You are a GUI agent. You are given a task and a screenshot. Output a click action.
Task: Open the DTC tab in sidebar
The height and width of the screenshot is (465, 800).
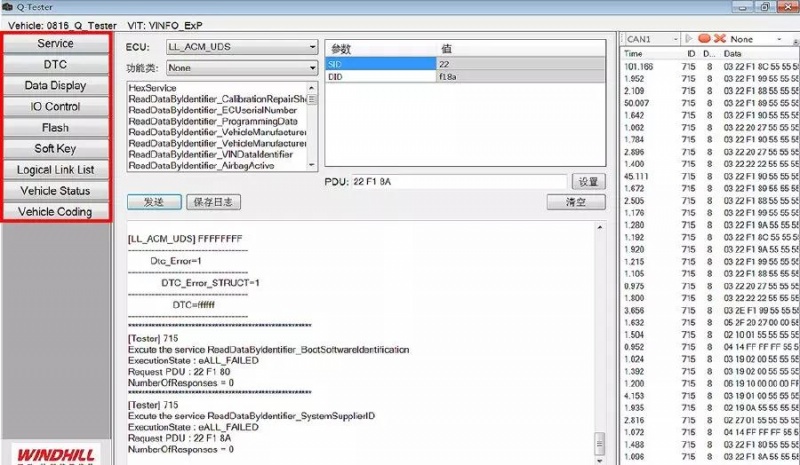click(56, 65)
